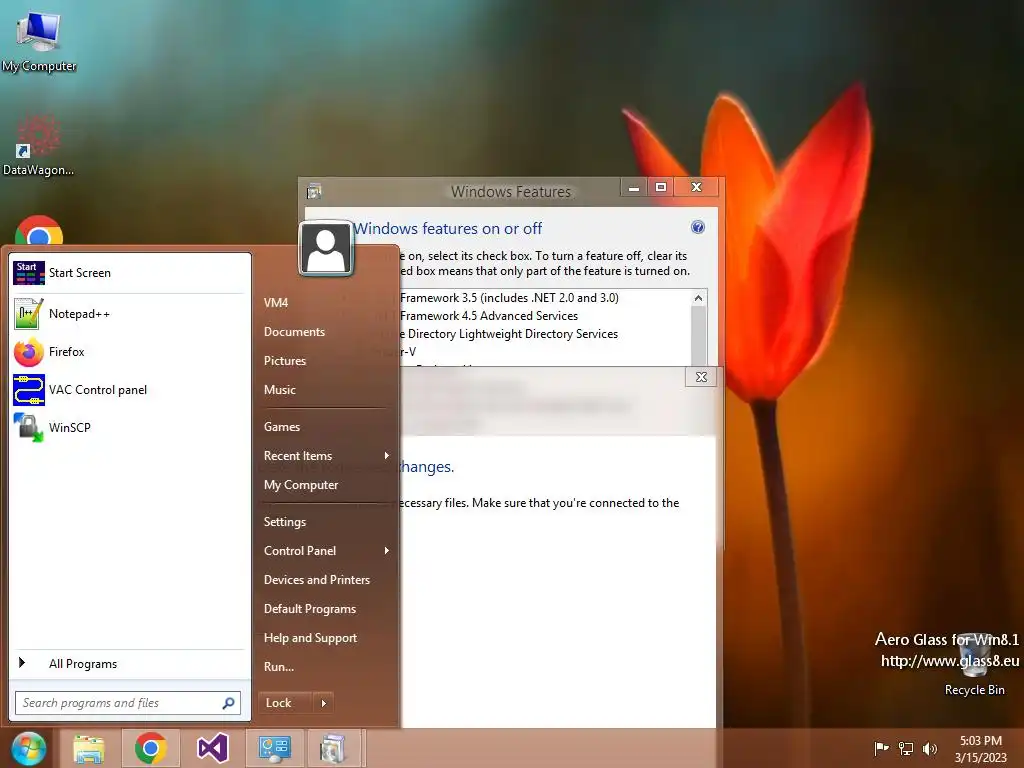This screenshot has width=1024, height=768.
Task: Click the search magnifier icon
Action: (228, 703)
